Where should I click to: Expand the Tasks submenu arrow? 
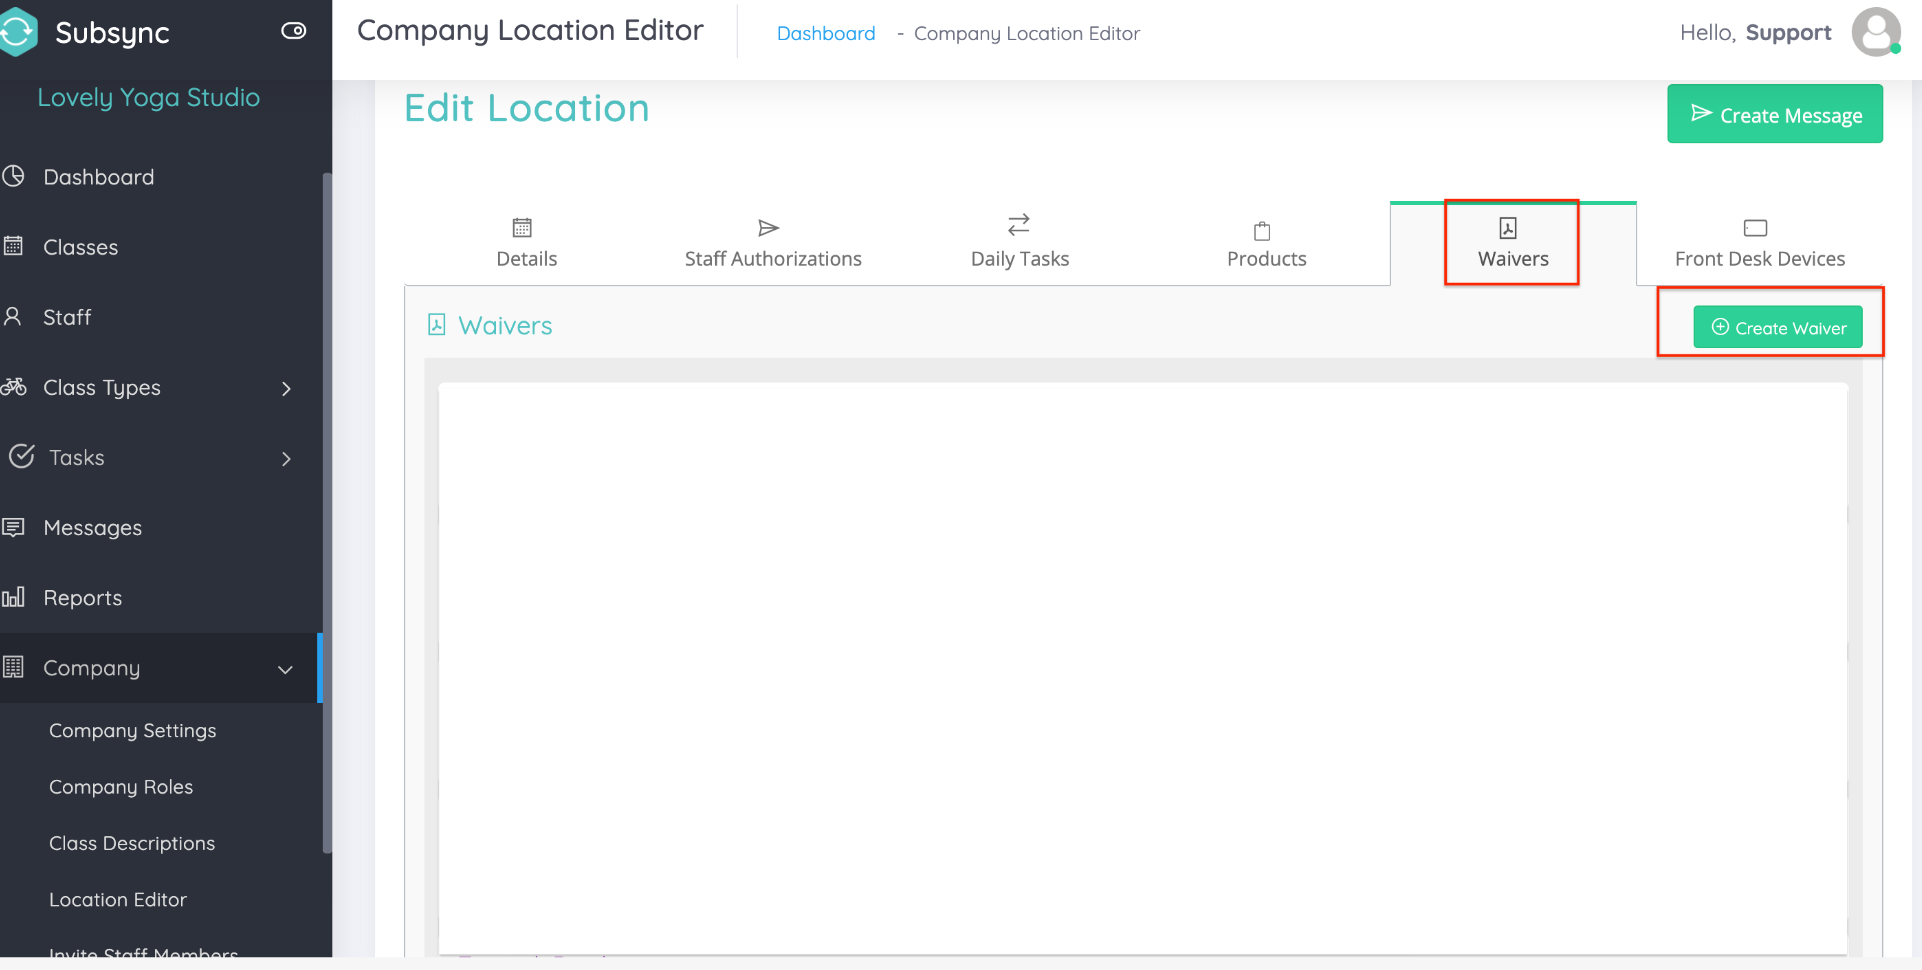[286, 458]
